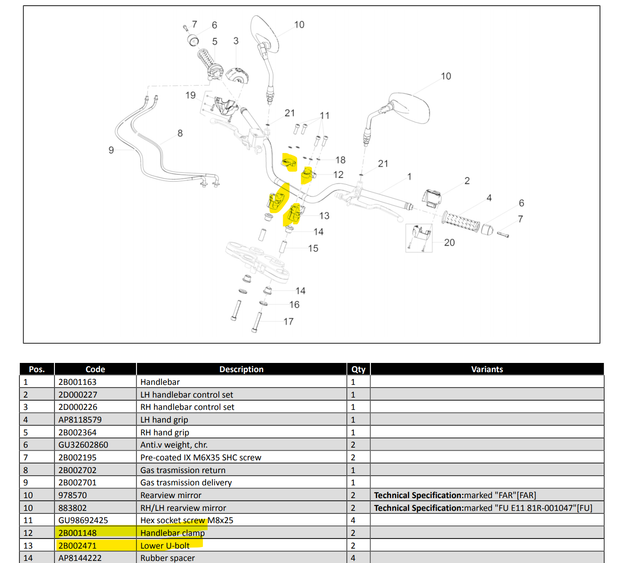The image size is (640, 563).
Task: Click quantity 2 in Handlebar clamp row
Action: [353, 533]
